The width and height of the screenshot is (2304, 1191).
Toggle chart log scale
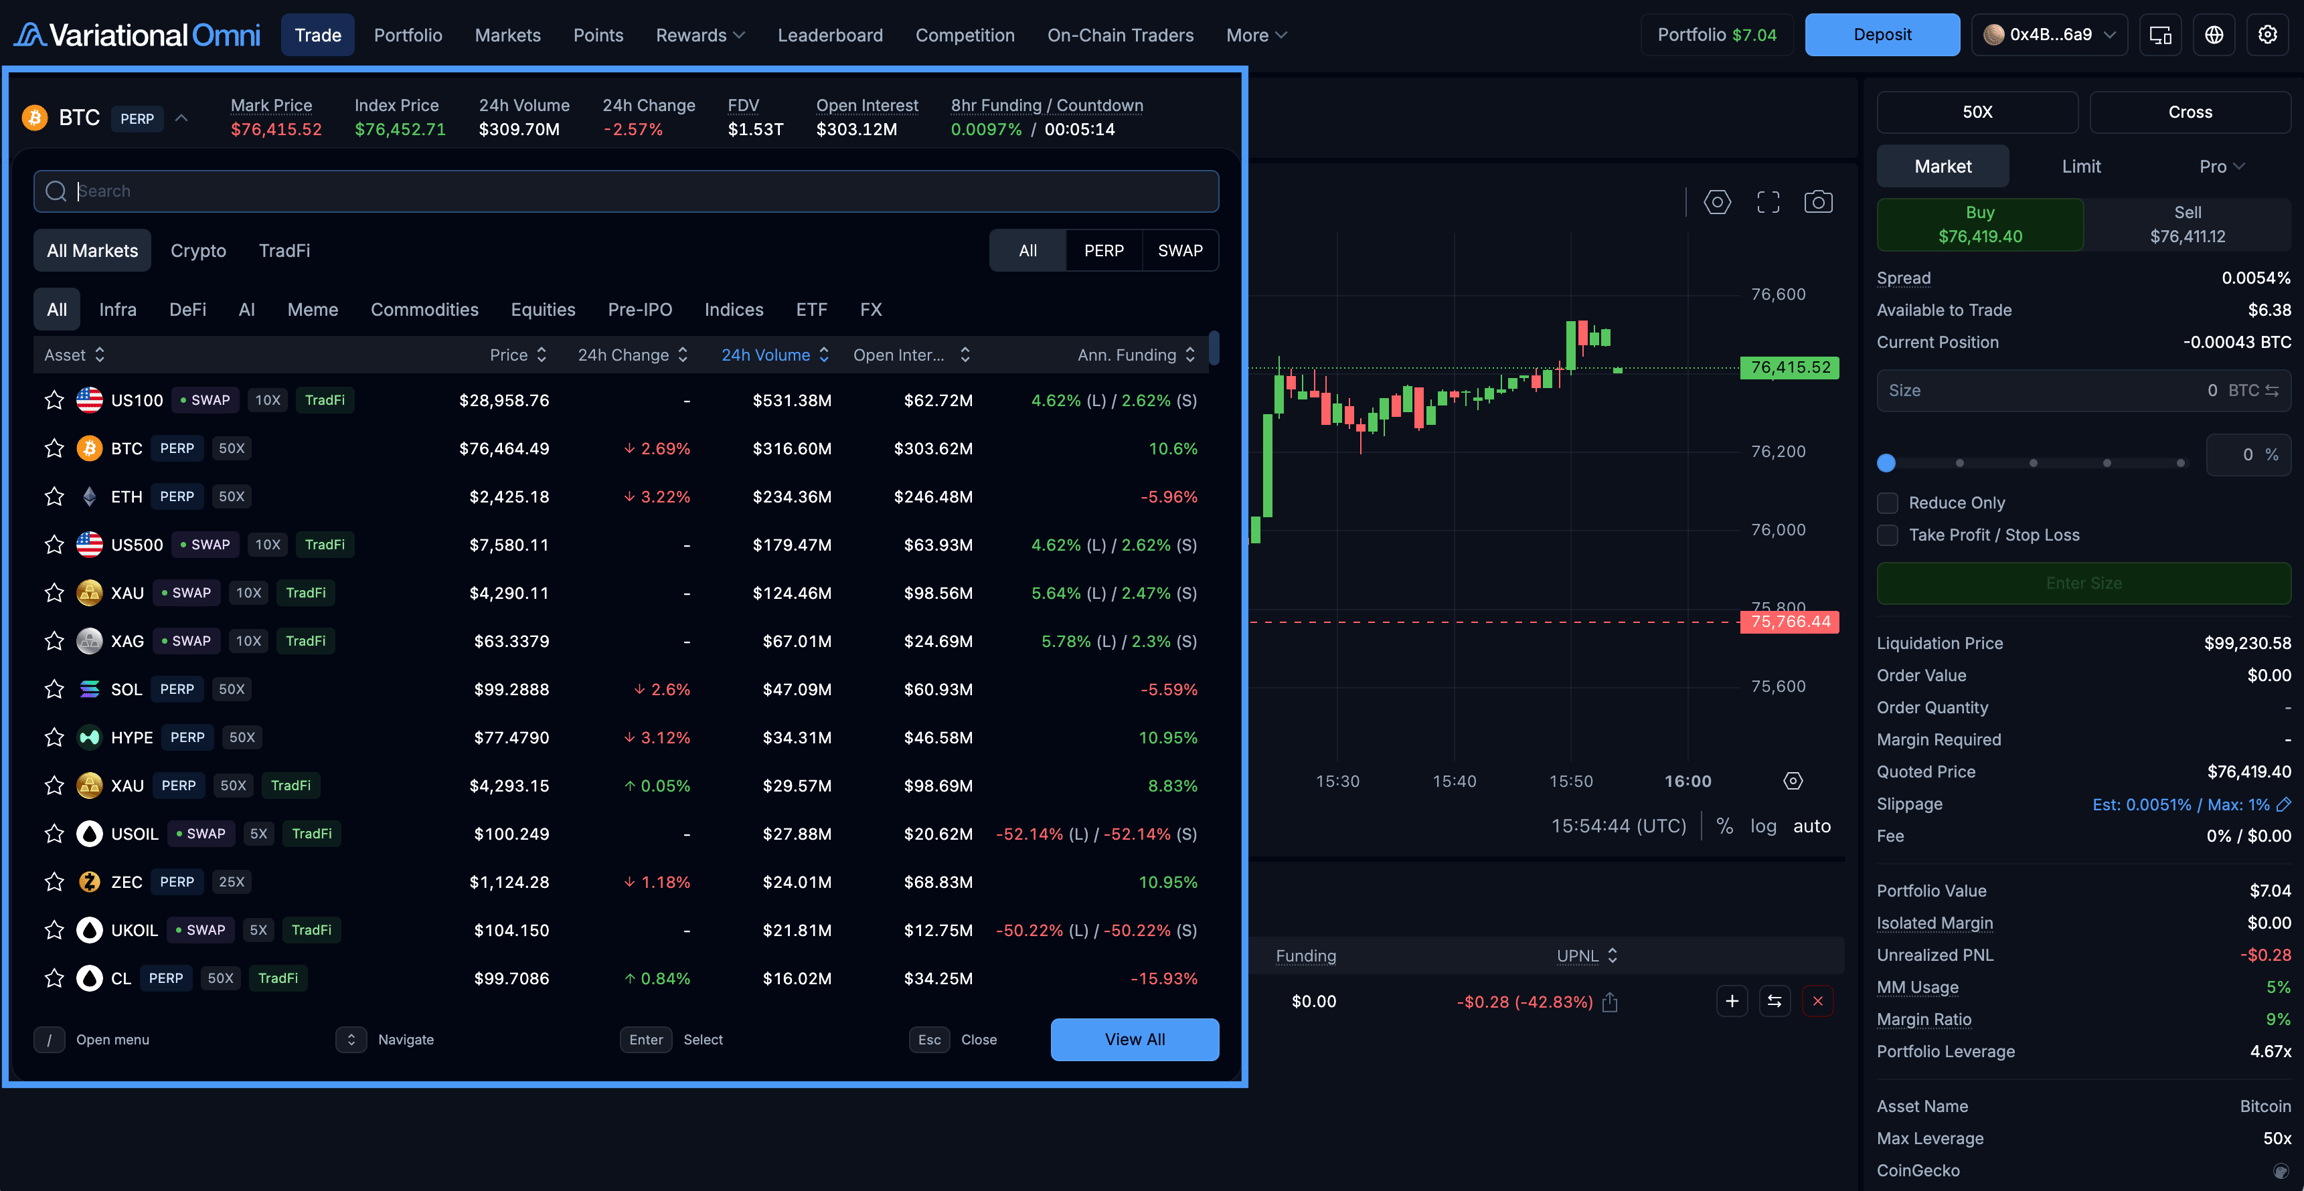pos(1763,826)
